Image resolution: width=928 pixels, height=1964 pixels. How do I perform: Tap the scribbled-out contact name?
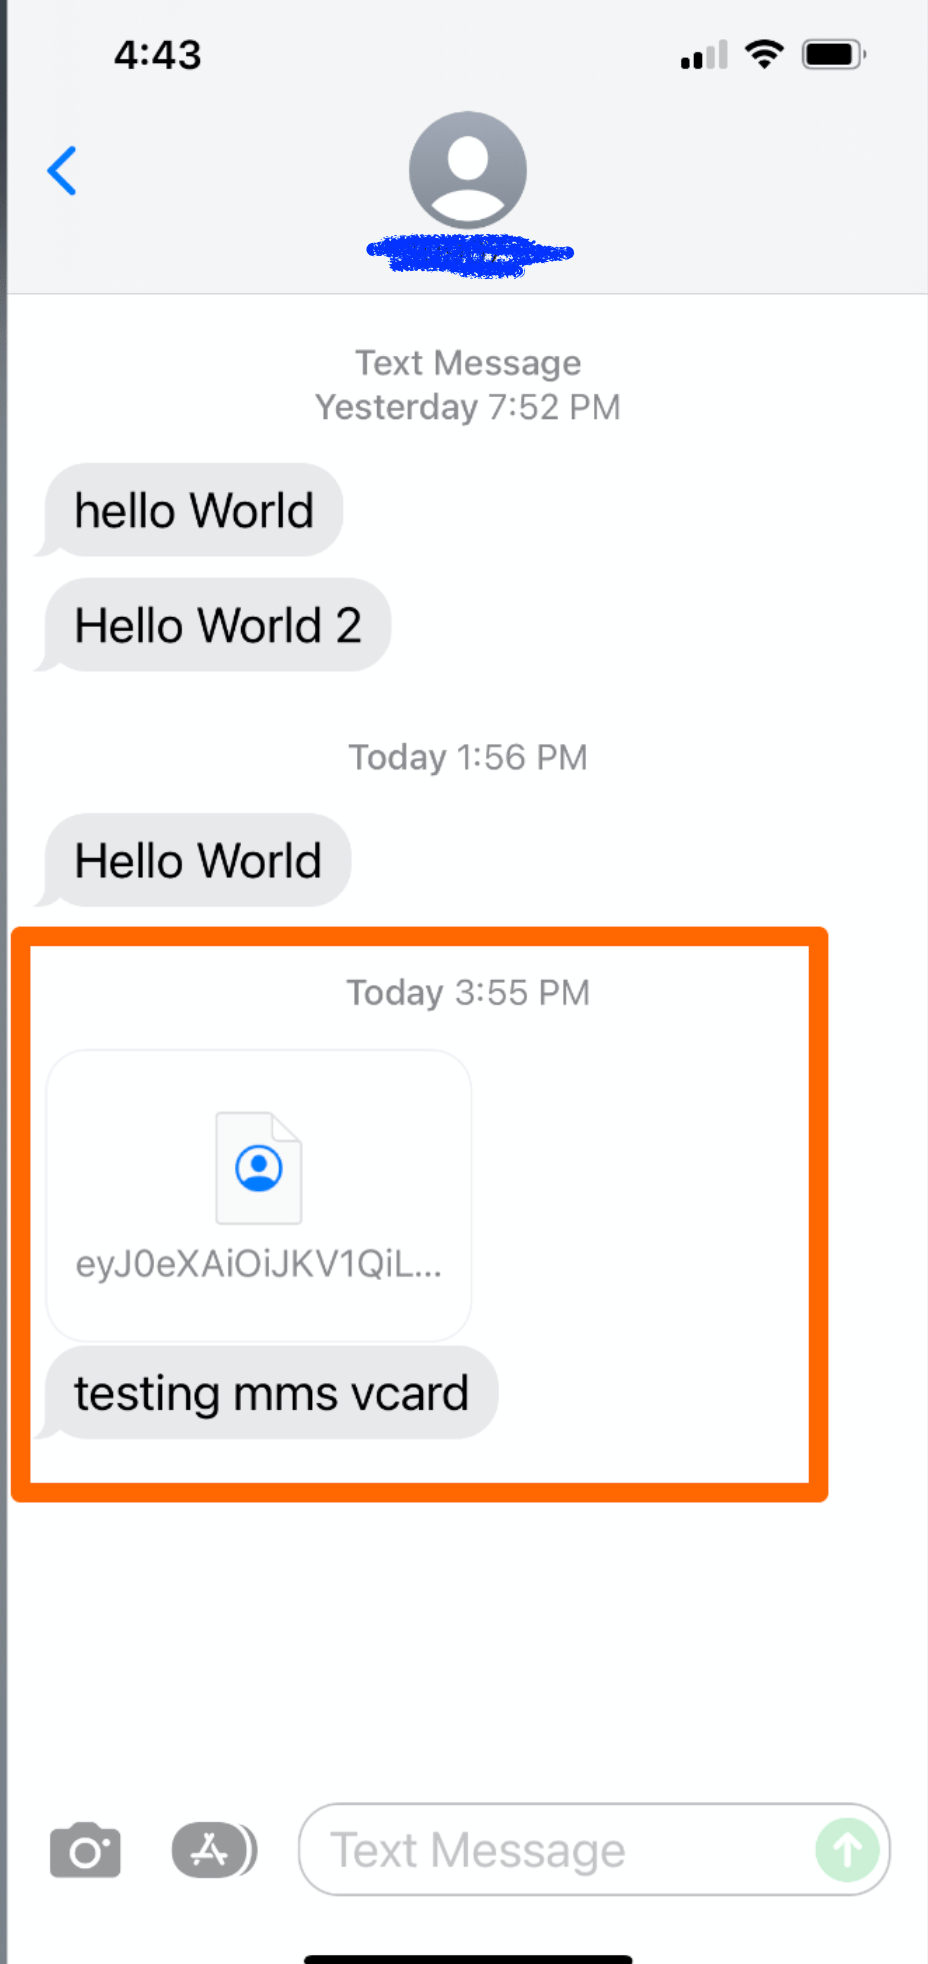pos(470,255)
